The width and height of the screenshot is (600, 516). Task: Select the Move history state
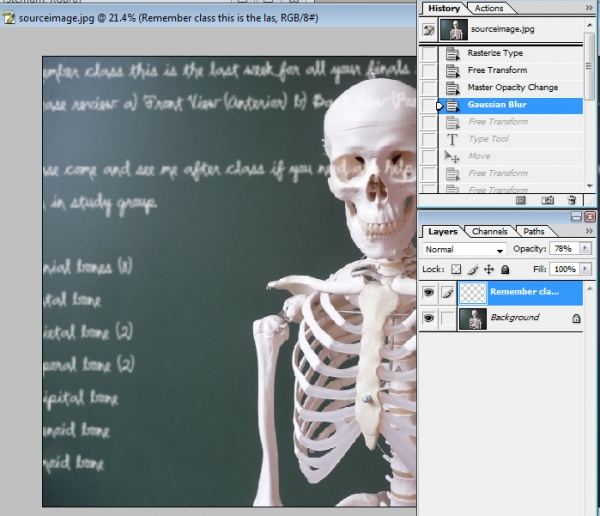511,157
